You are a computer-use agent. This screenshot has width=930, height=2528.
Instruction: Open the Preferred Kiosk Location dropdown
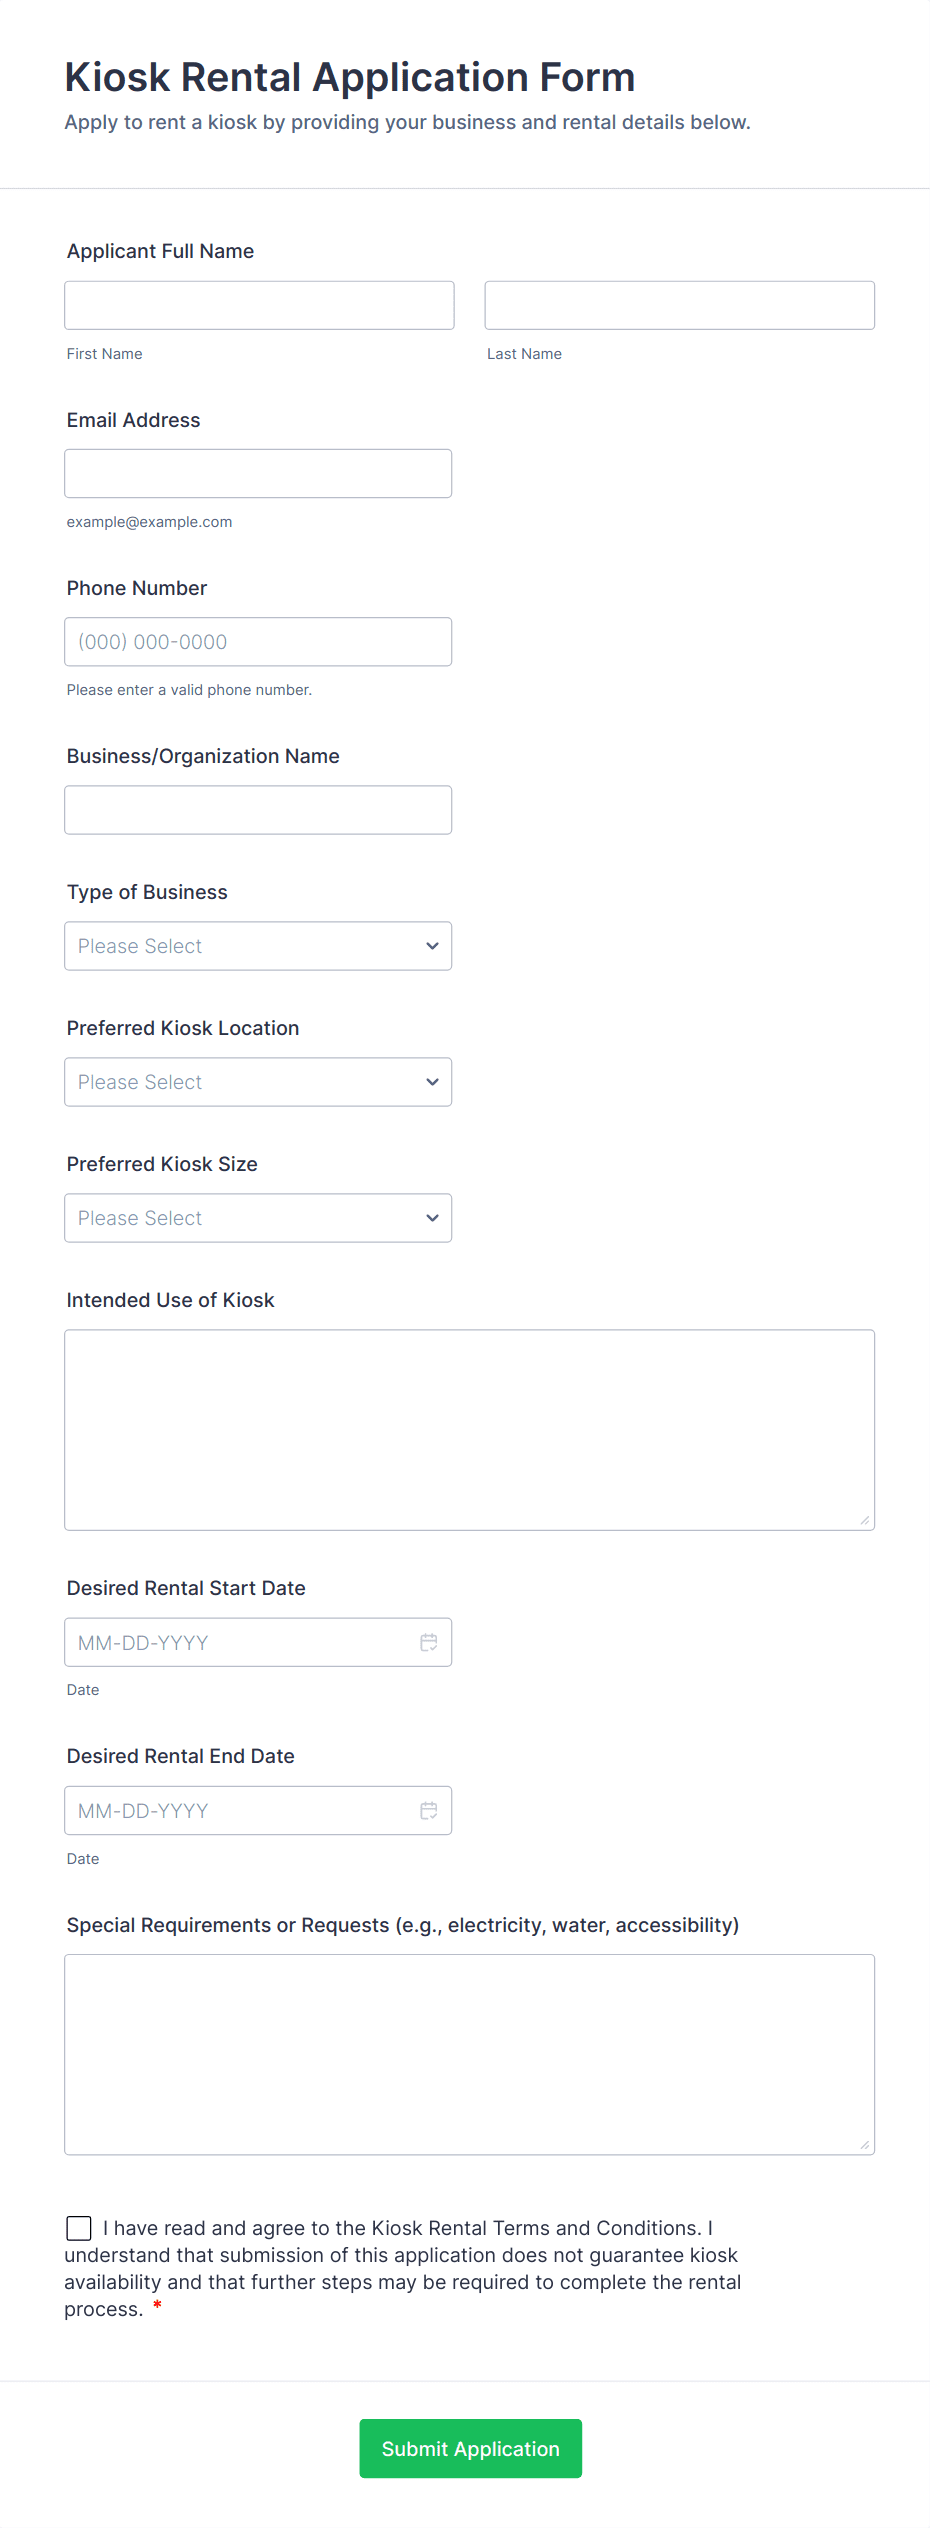click(258, 1082)
